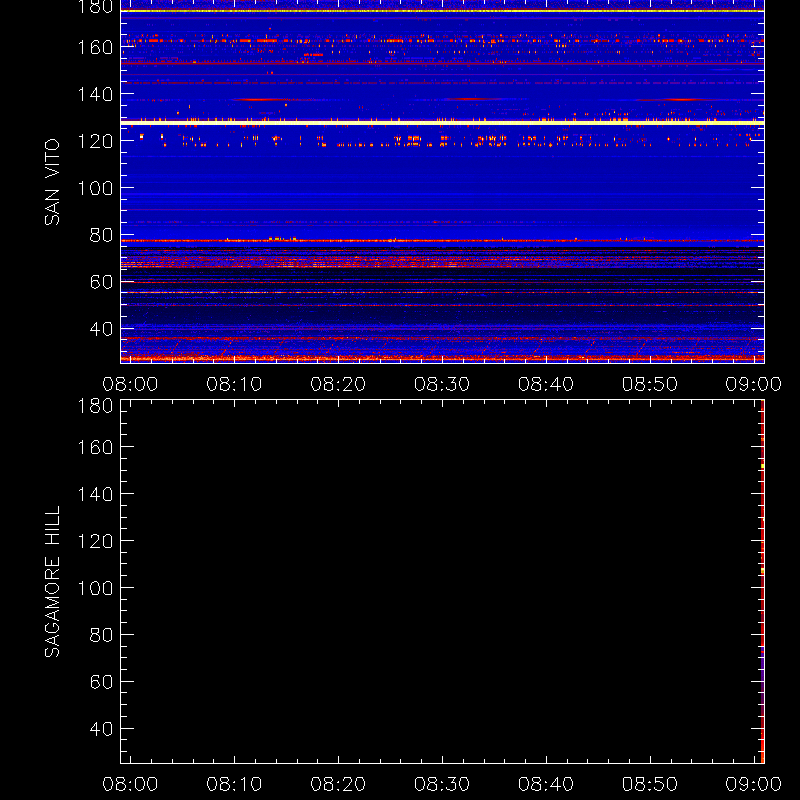Click the 80 label on SAGAMORE HILL axis

point(101,635)
